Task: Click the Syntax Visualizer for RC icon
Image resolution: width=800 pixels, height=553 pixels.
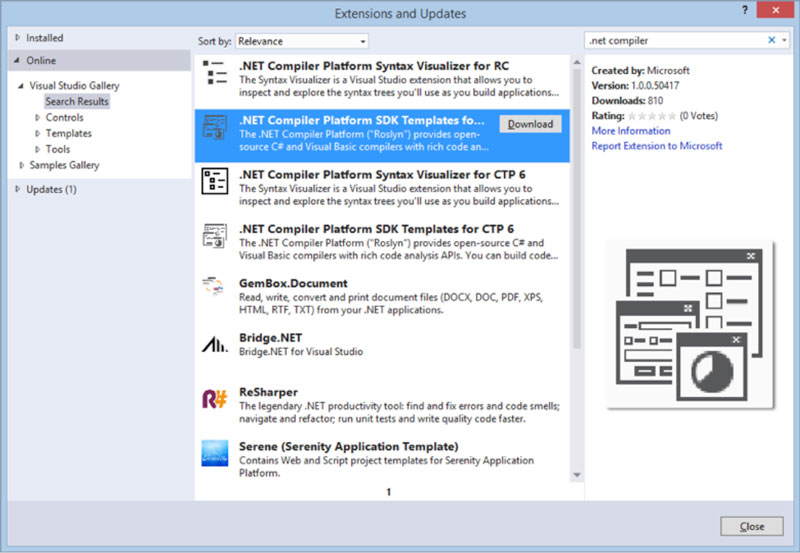Action: coord(214,74)
